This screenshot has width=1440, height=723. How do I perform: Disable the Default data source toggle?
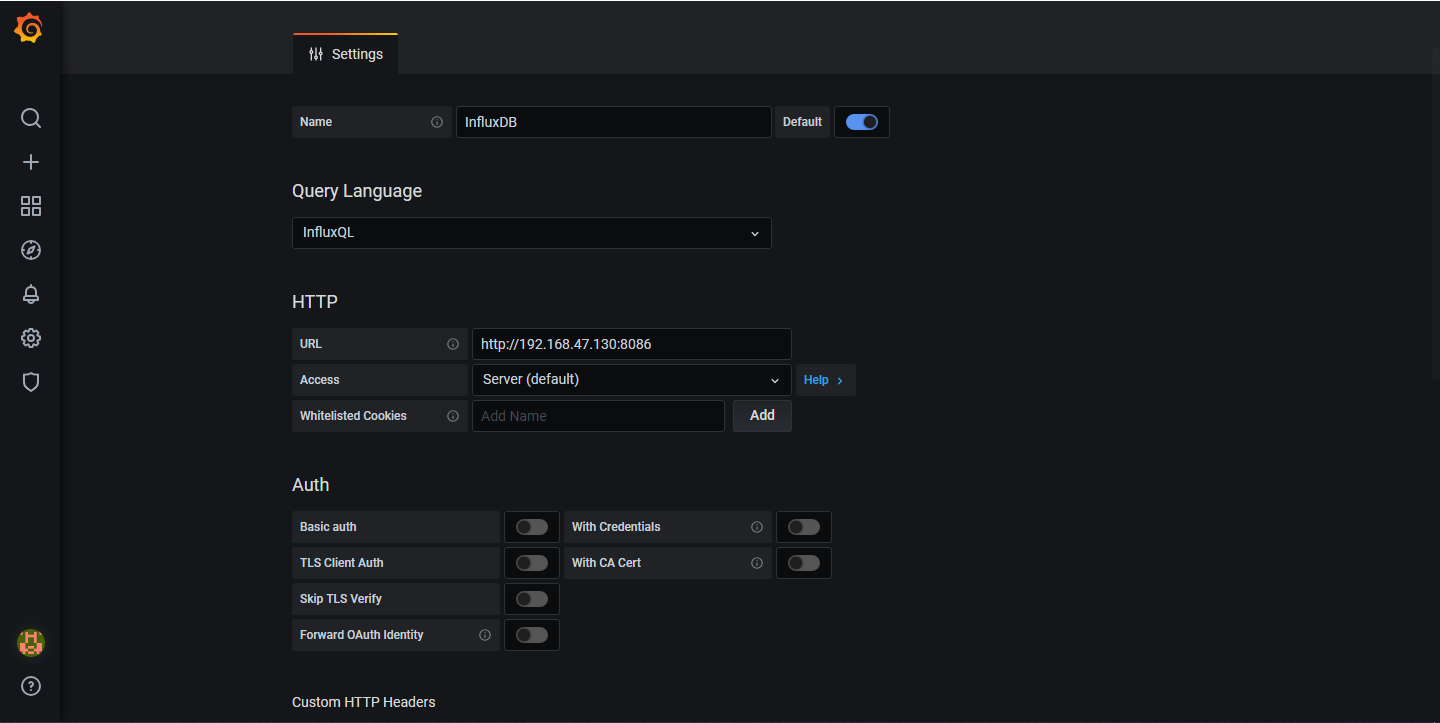pos(861,121)
